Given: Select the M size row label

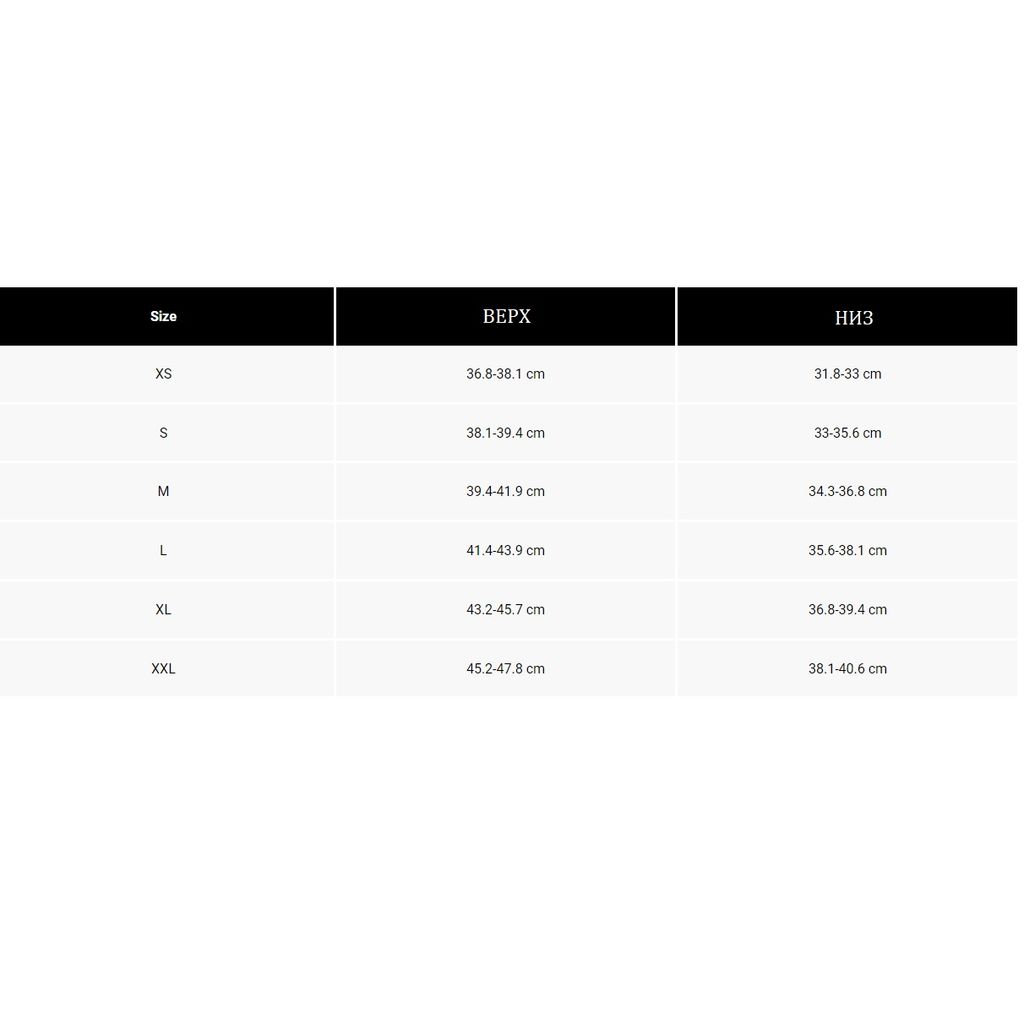Looking at the screenshot, I should tap(163, 491).
